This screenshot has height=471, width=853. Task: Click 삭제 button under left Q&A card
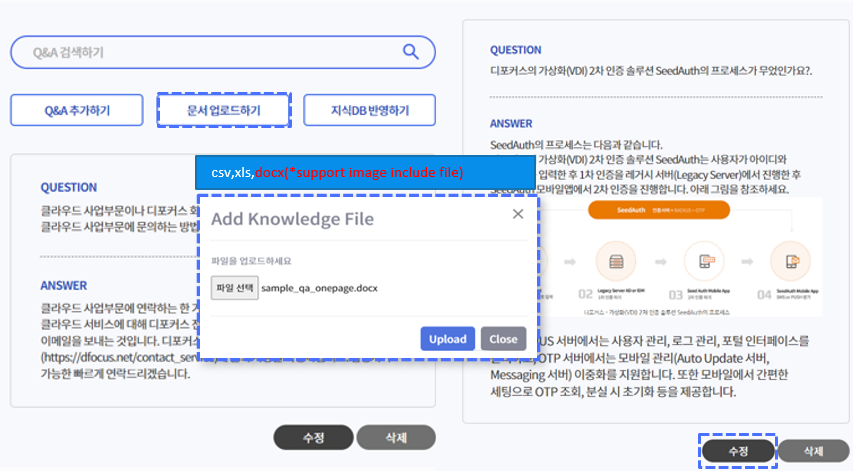[x=396, y=437]
